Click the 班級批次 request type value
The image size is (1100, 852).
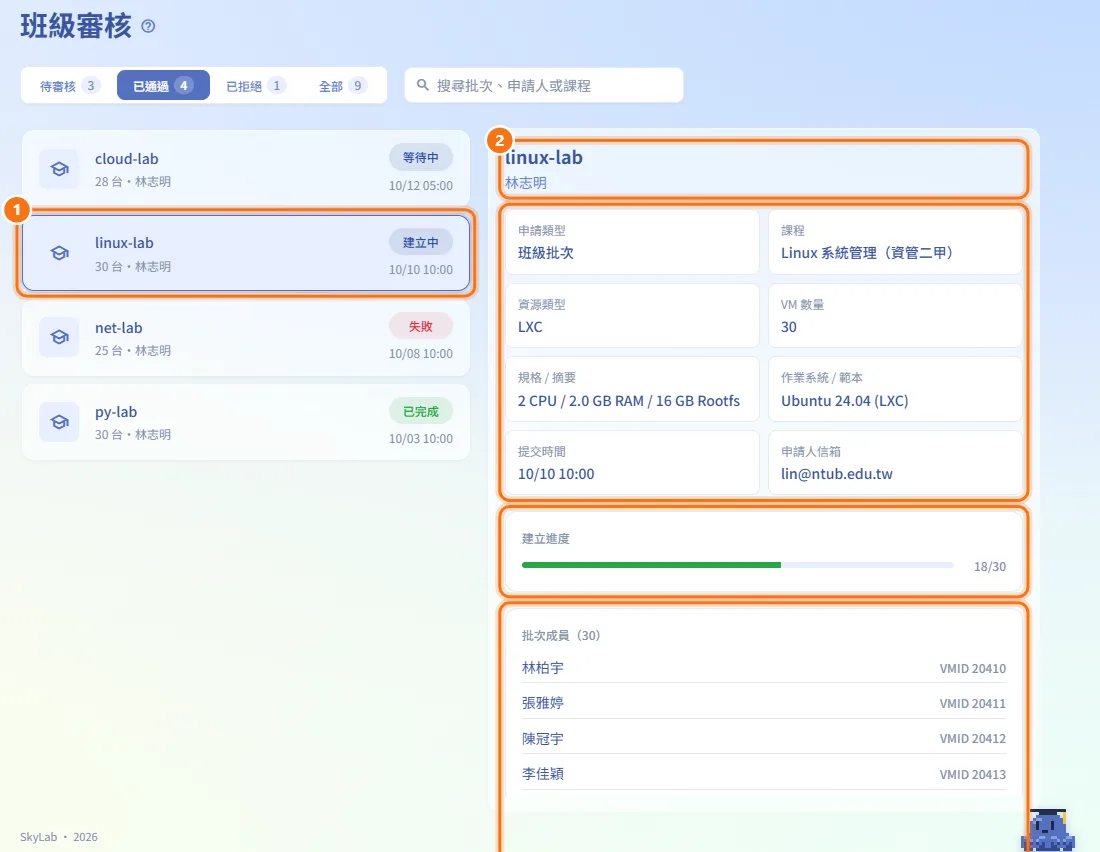pyautogui.click(x=545, y=253)
